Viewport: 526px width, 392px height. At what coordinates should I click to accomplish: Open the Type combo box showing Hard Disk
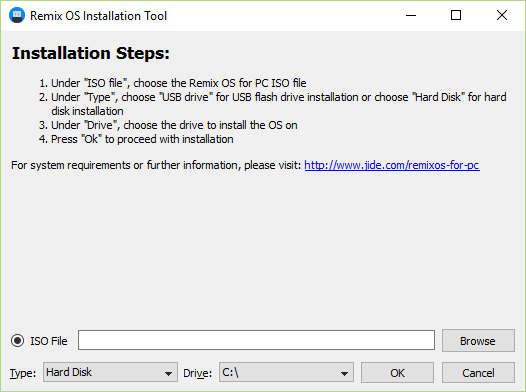(110, 372)
